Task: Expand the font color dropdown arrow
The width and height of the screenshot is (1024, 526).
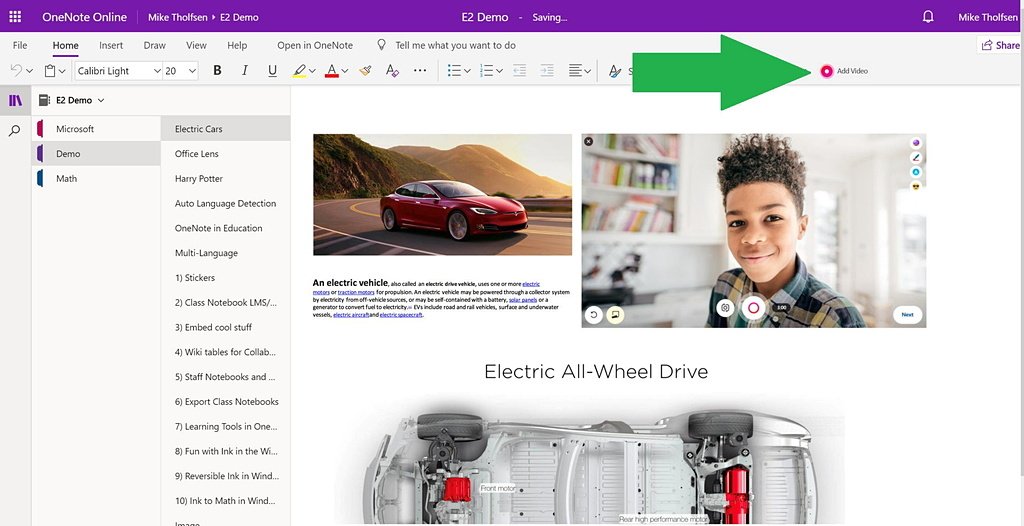Action: (x=345, y=71)
